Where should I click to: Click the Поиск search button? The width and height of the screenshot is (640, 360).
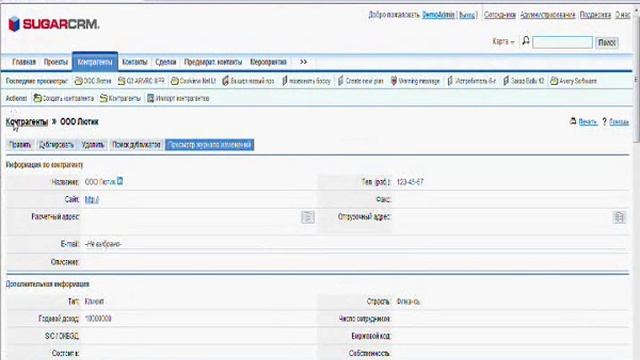tap(607, 42)
